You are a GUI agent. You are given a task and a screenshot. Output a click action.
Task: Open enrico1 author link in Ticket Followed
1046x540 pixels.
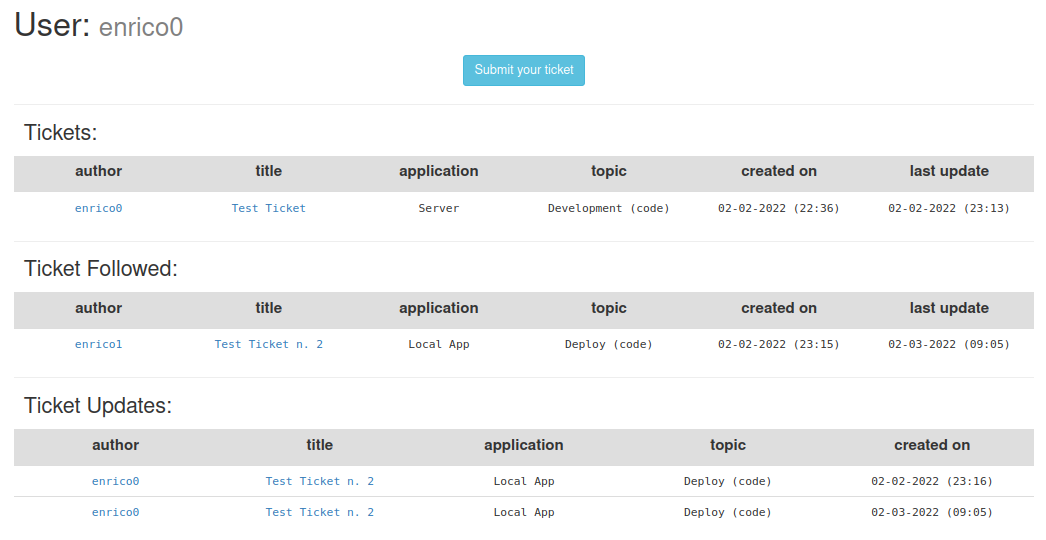(99, 344)
